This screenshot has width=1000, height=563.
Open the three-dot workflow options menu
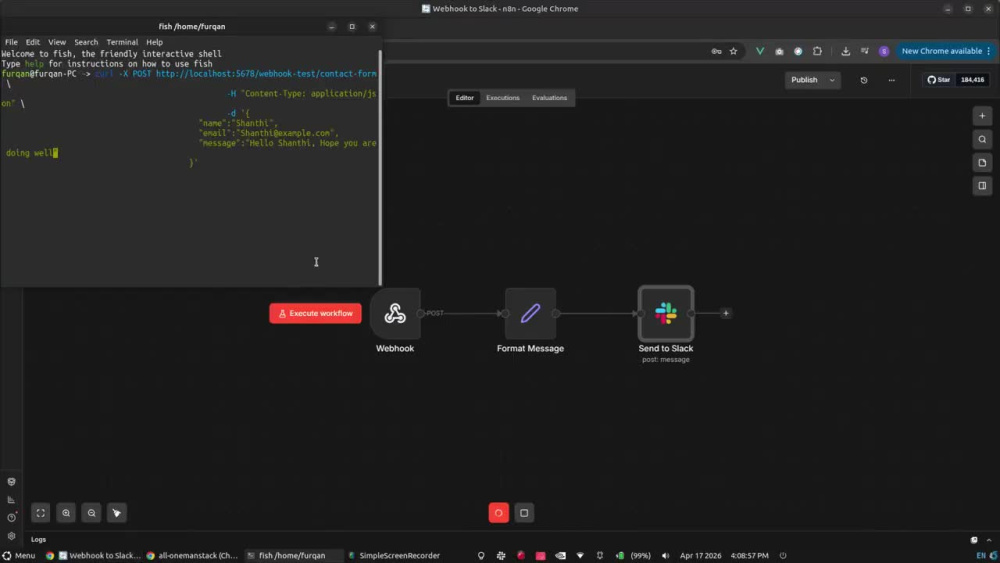892,80
